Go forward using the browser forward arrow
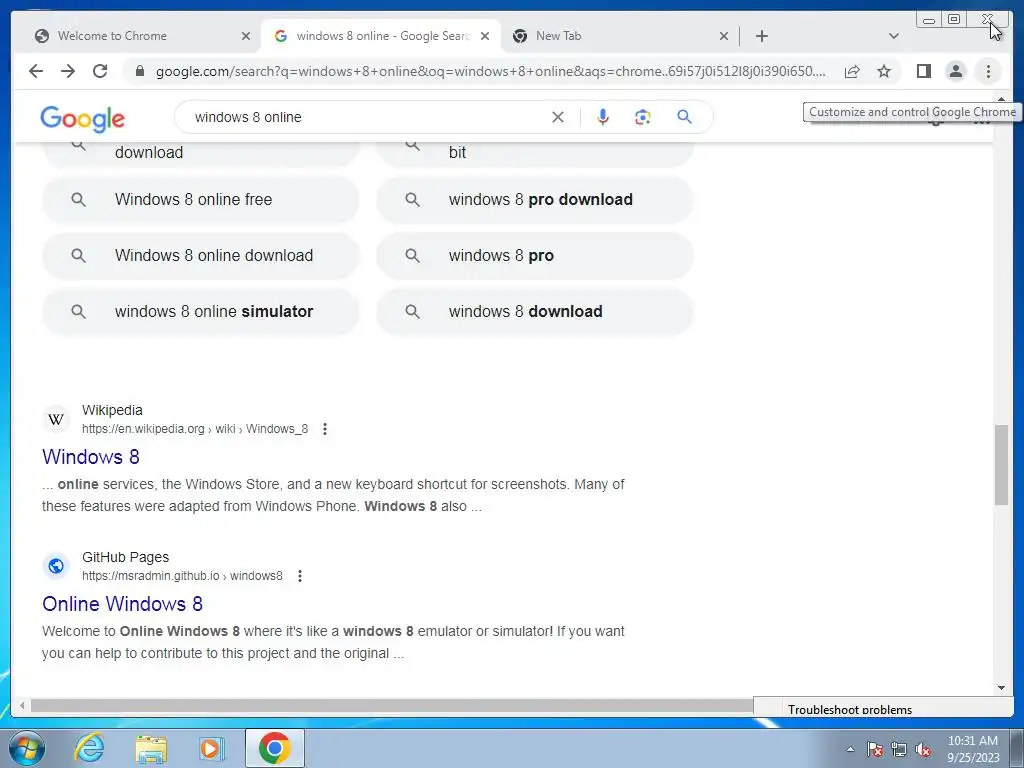This screenshot has height=768, width=1024. click(x=68, y=71)
